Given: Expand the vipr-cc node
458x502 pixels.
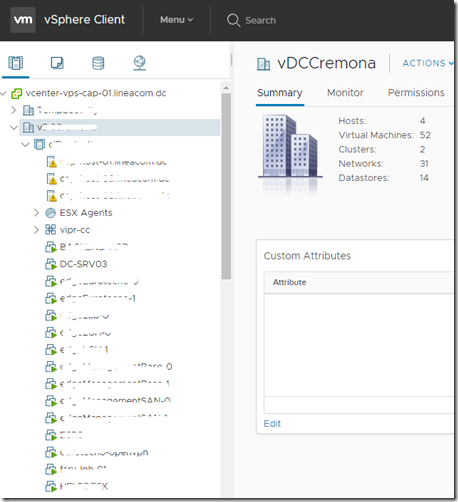Looking at the screenshot, I should click(x=36, y=230).
